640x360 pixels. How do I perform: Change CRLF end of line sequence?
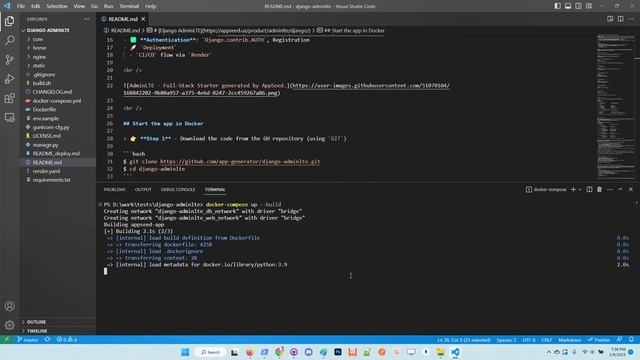pyautogui.click(x=547, y=340)
